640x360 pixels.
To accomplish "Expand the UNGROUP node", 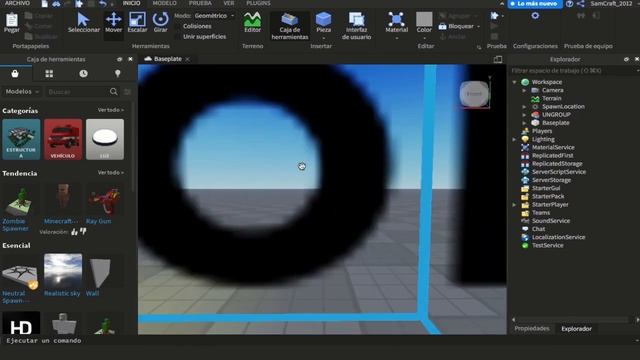I will click(524, 115).
